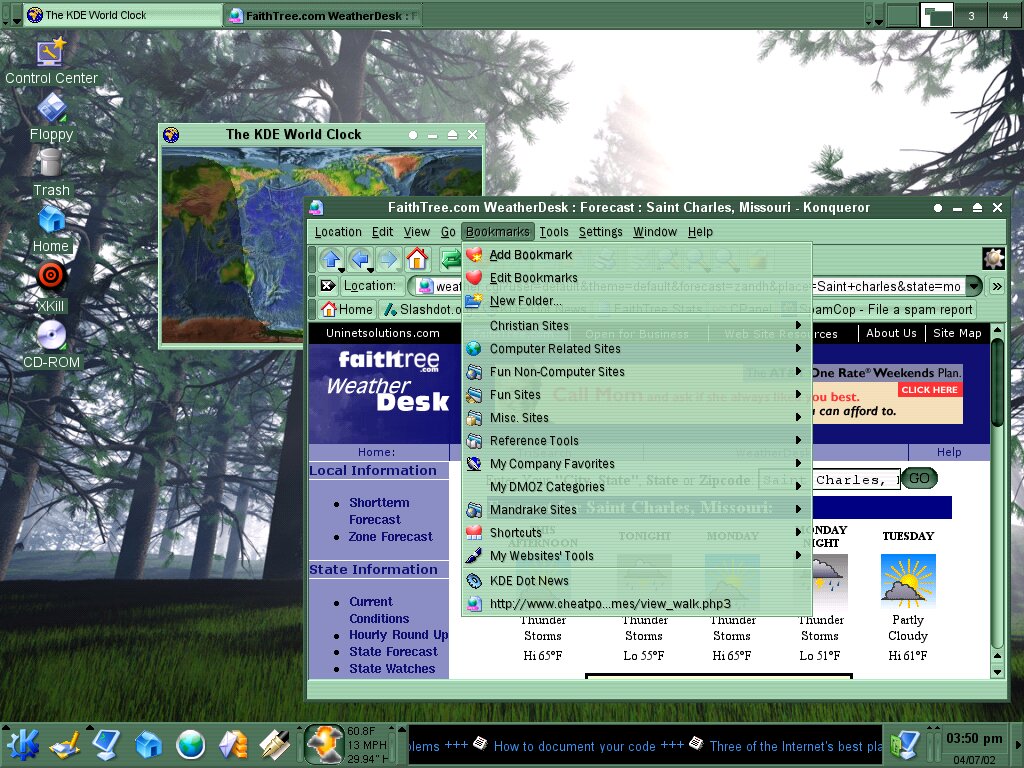1024x768 pixels.
Task: Click the Konqueror page vertical scrollbar
Action: pos(997,382)
